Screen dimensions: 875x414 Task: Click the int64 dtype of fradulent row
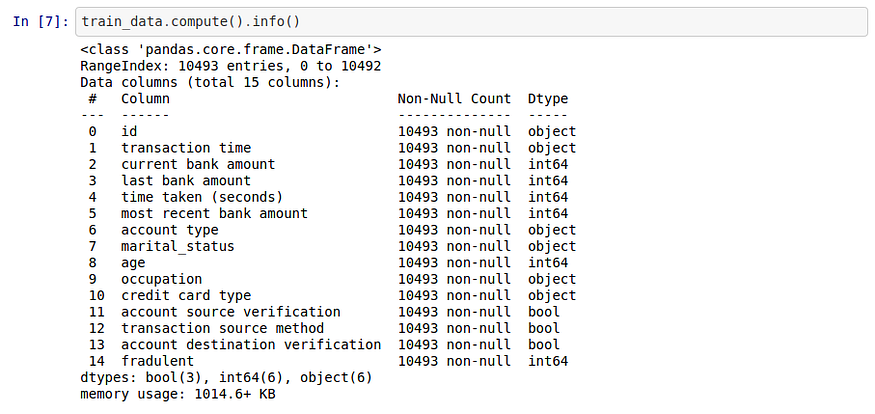[x=548, y=361]
